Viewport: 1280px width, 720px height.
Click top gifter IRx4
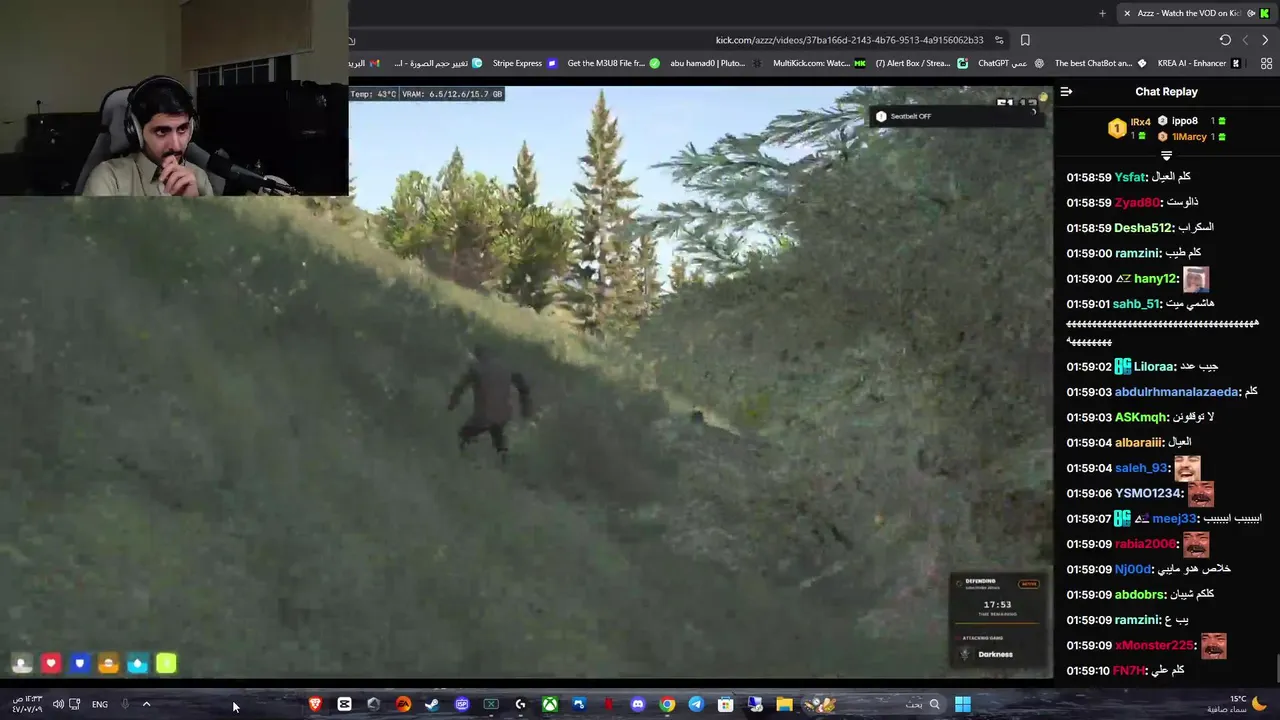tap(1140, 122)
